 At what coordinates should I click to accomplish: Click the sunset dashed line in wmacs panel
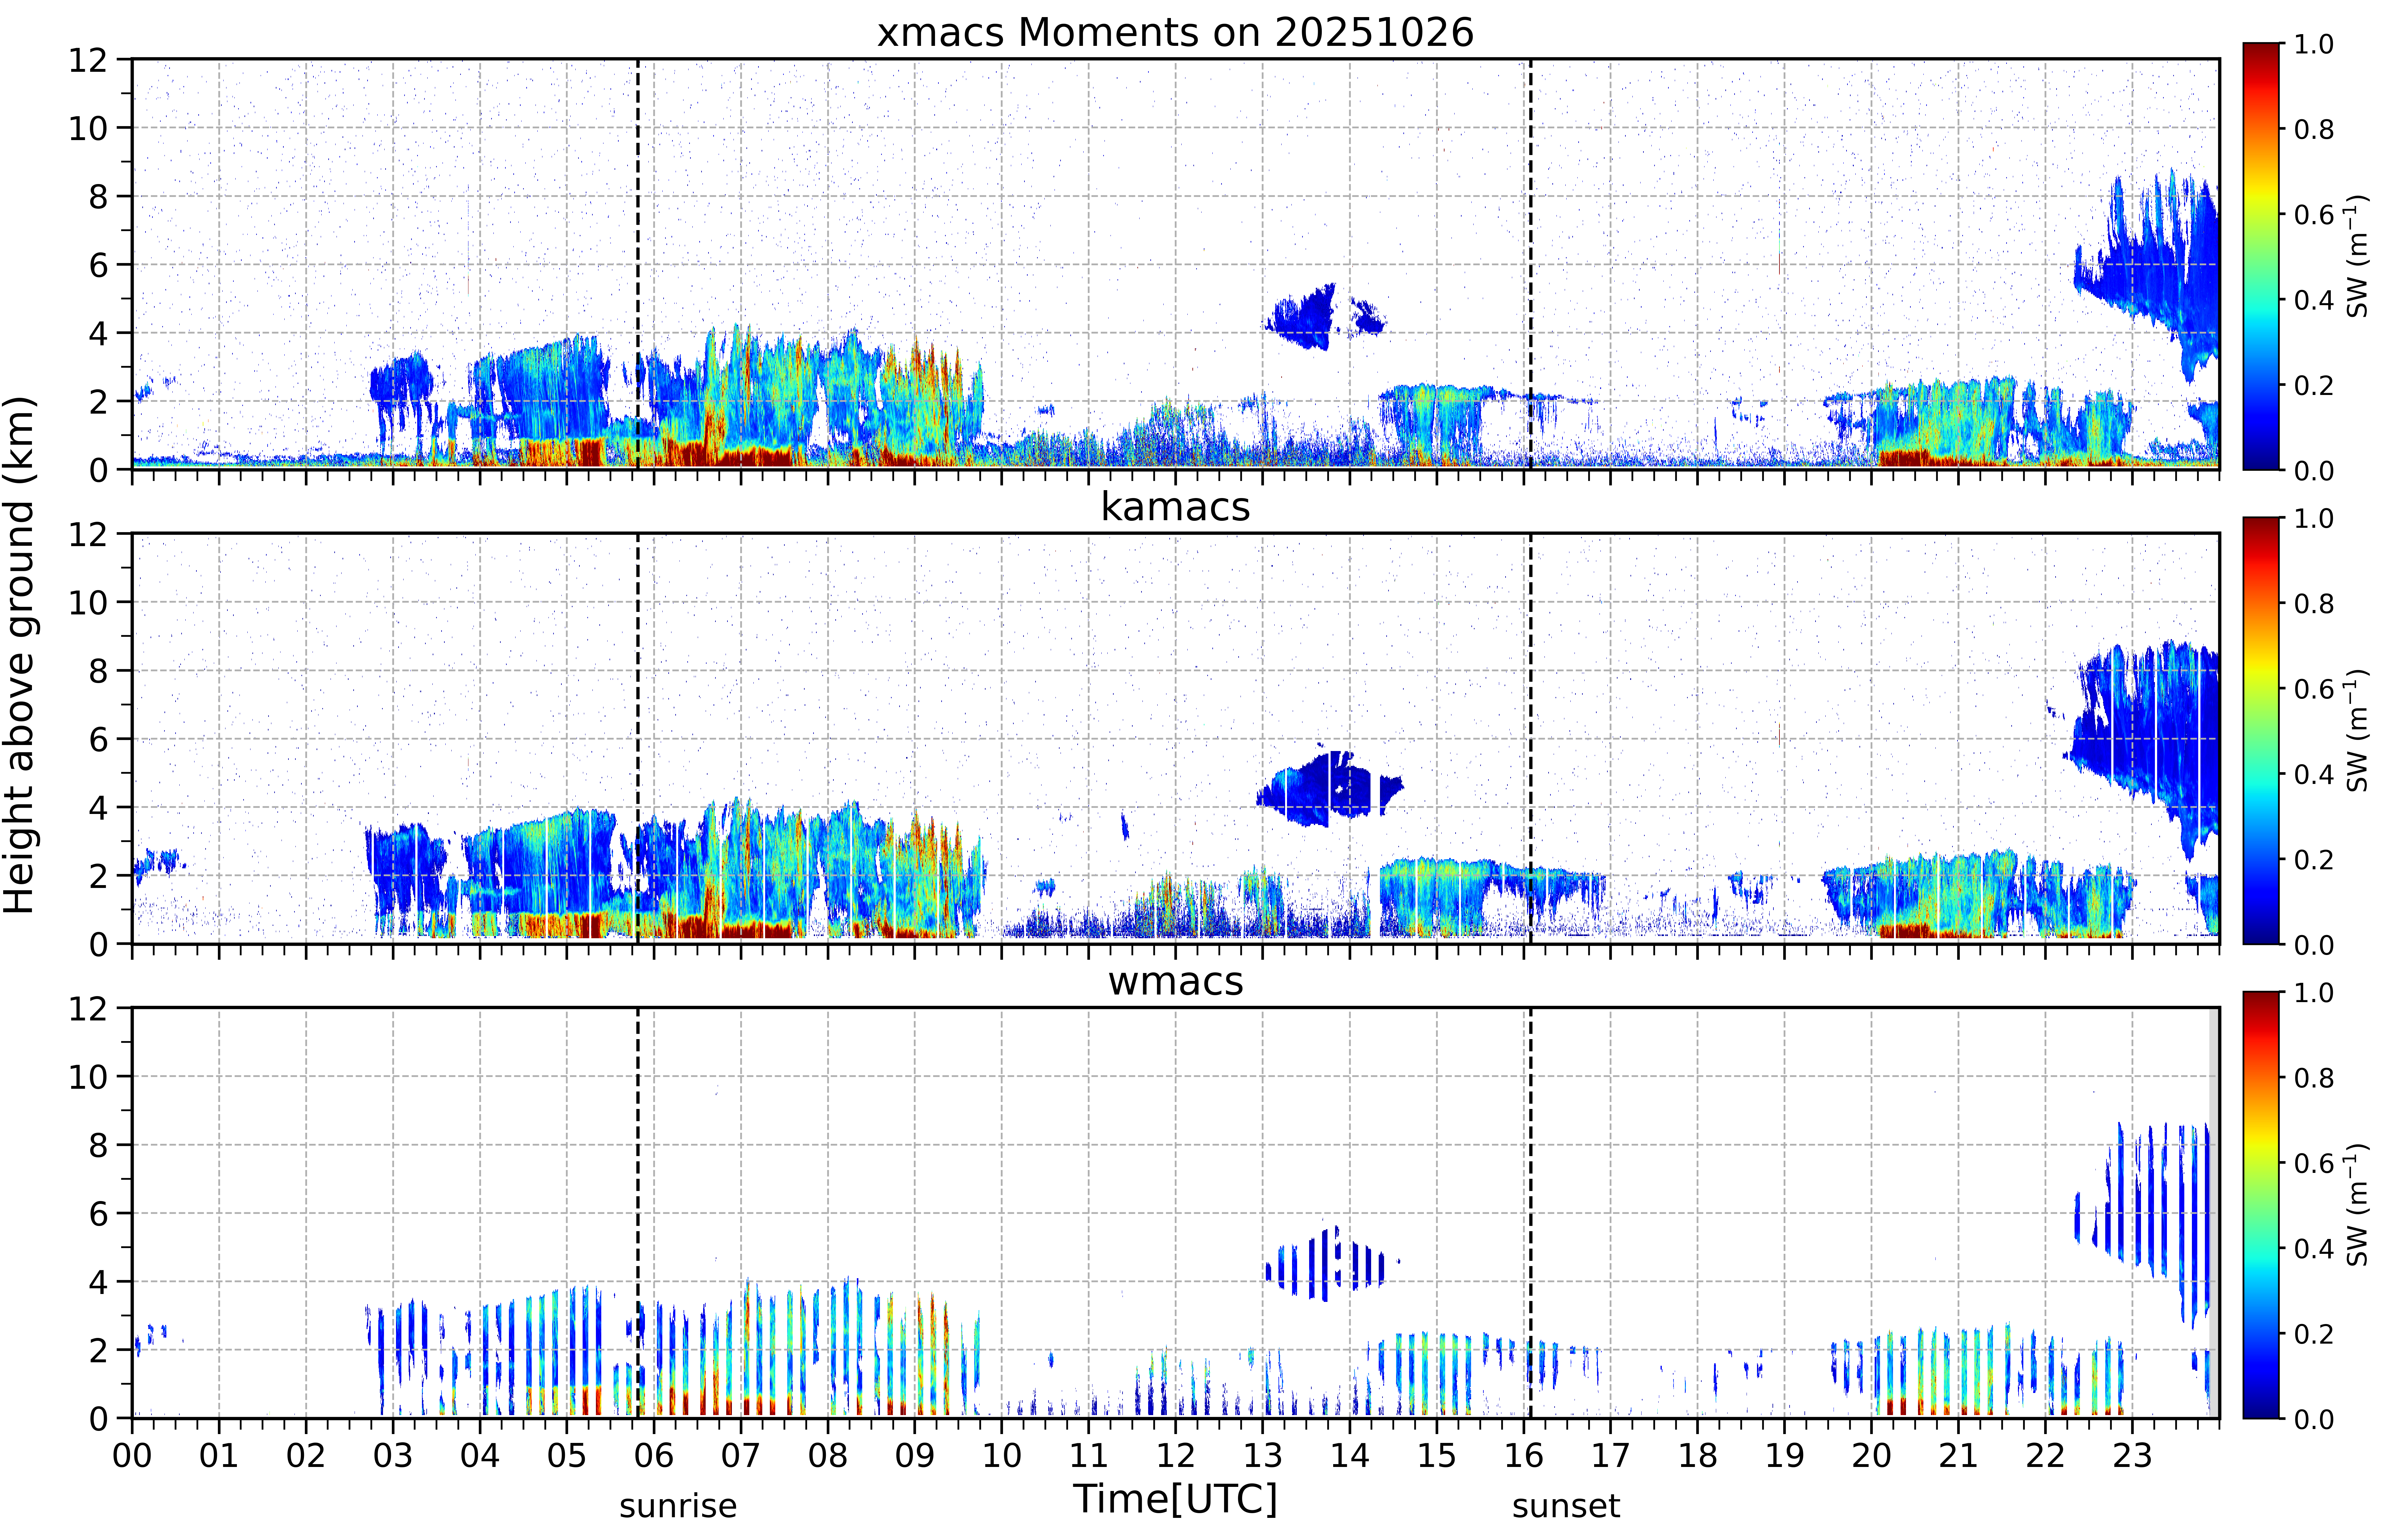click(x=1530, y=1213)
